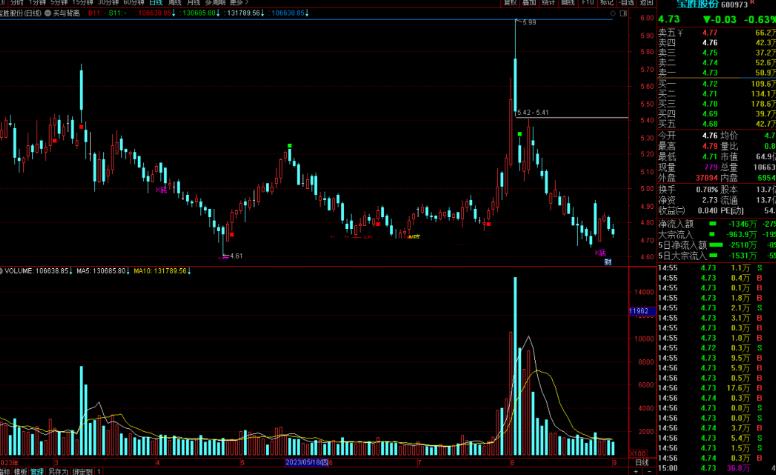The width and height of the screenshot is (776, 475).
Task: Click the 5日净流入额 -2510万 row
Action: [717, 245]
